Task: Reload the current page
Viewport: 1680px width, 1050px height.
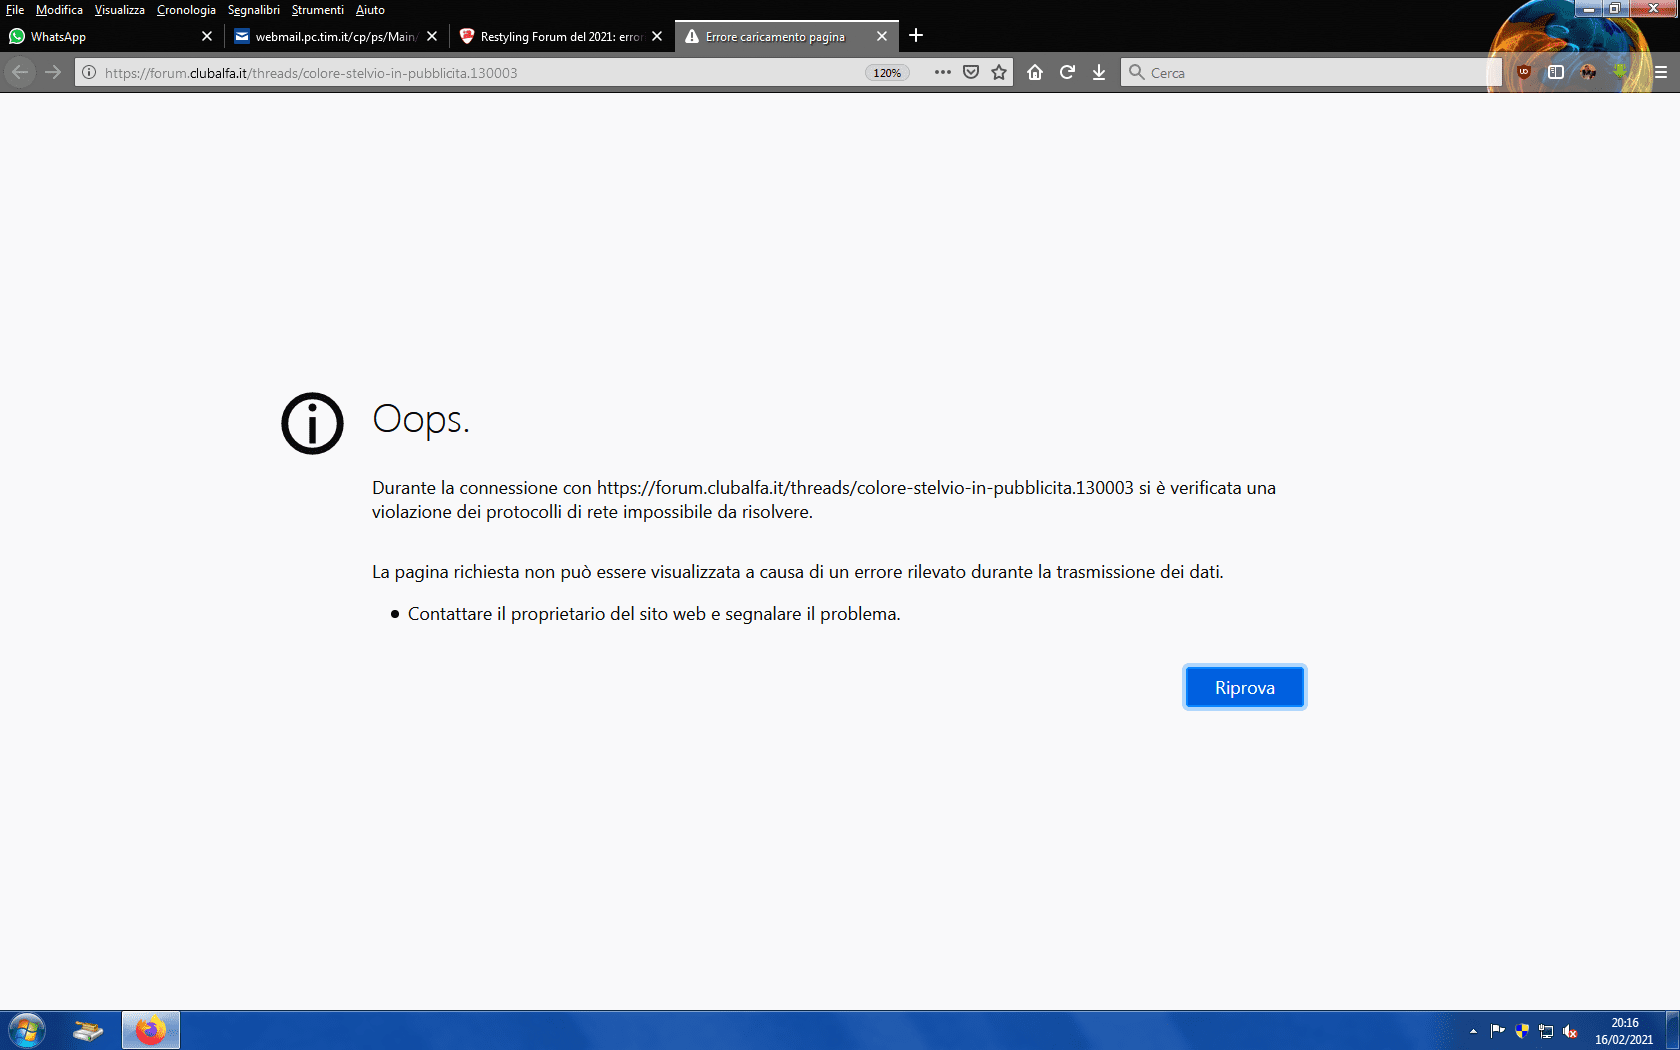Action: pyautogui.click(x=1067, y=72)
